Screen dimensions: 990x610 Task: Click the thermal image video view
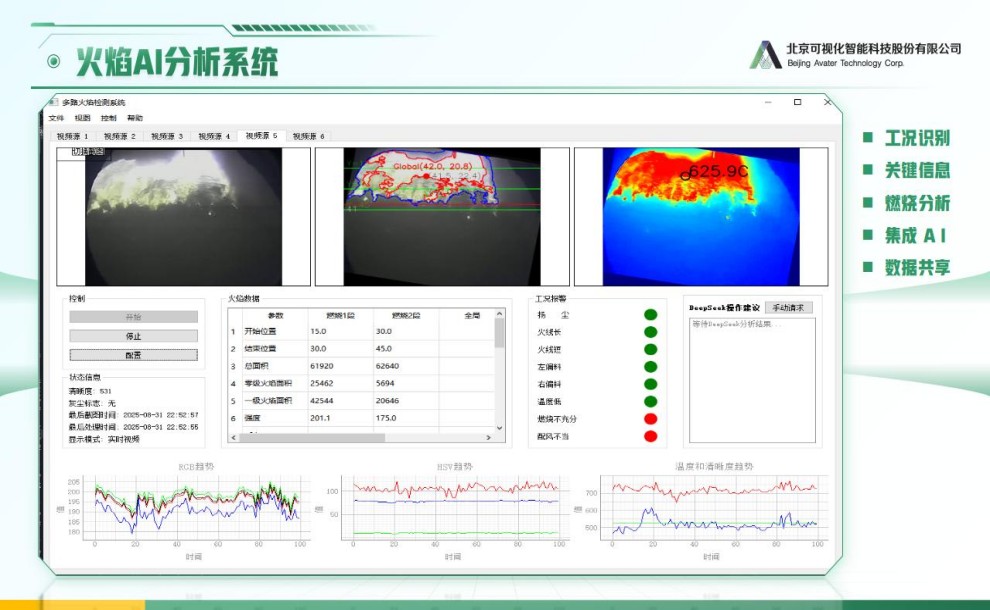[x=715, y=217]
